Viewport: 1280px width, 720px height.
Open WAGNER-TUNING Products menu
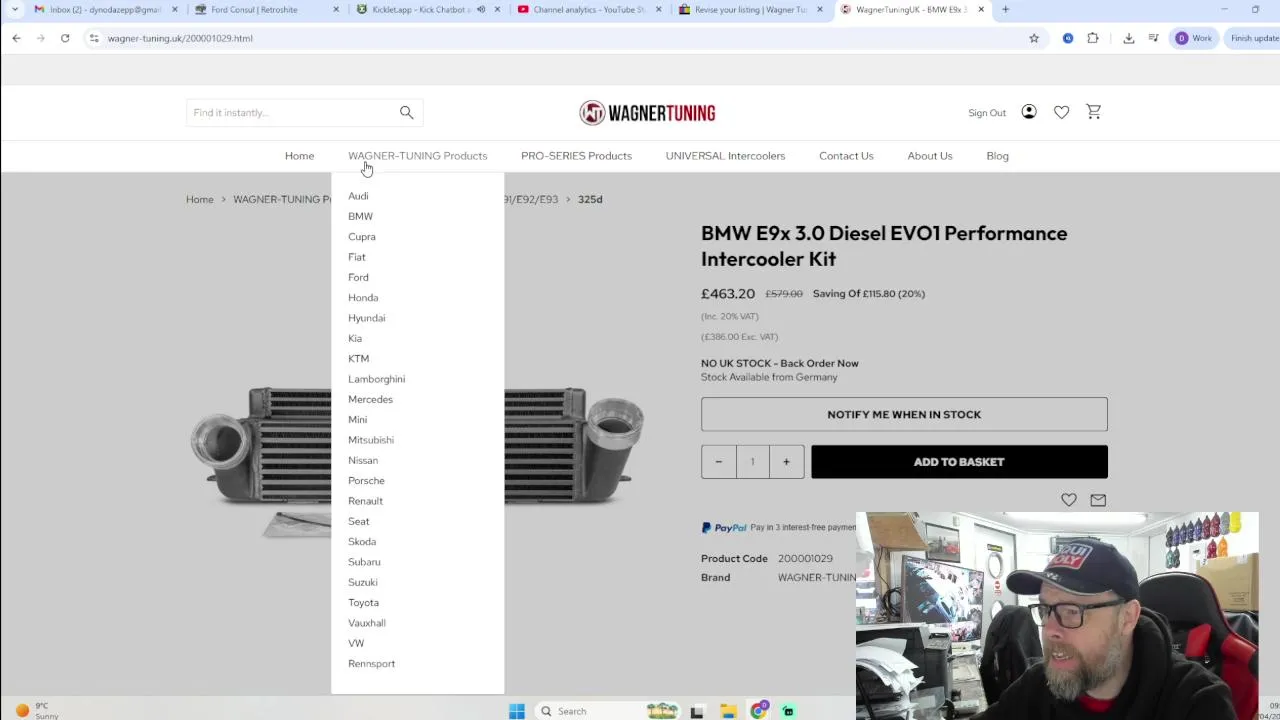[x=417, y=156]
